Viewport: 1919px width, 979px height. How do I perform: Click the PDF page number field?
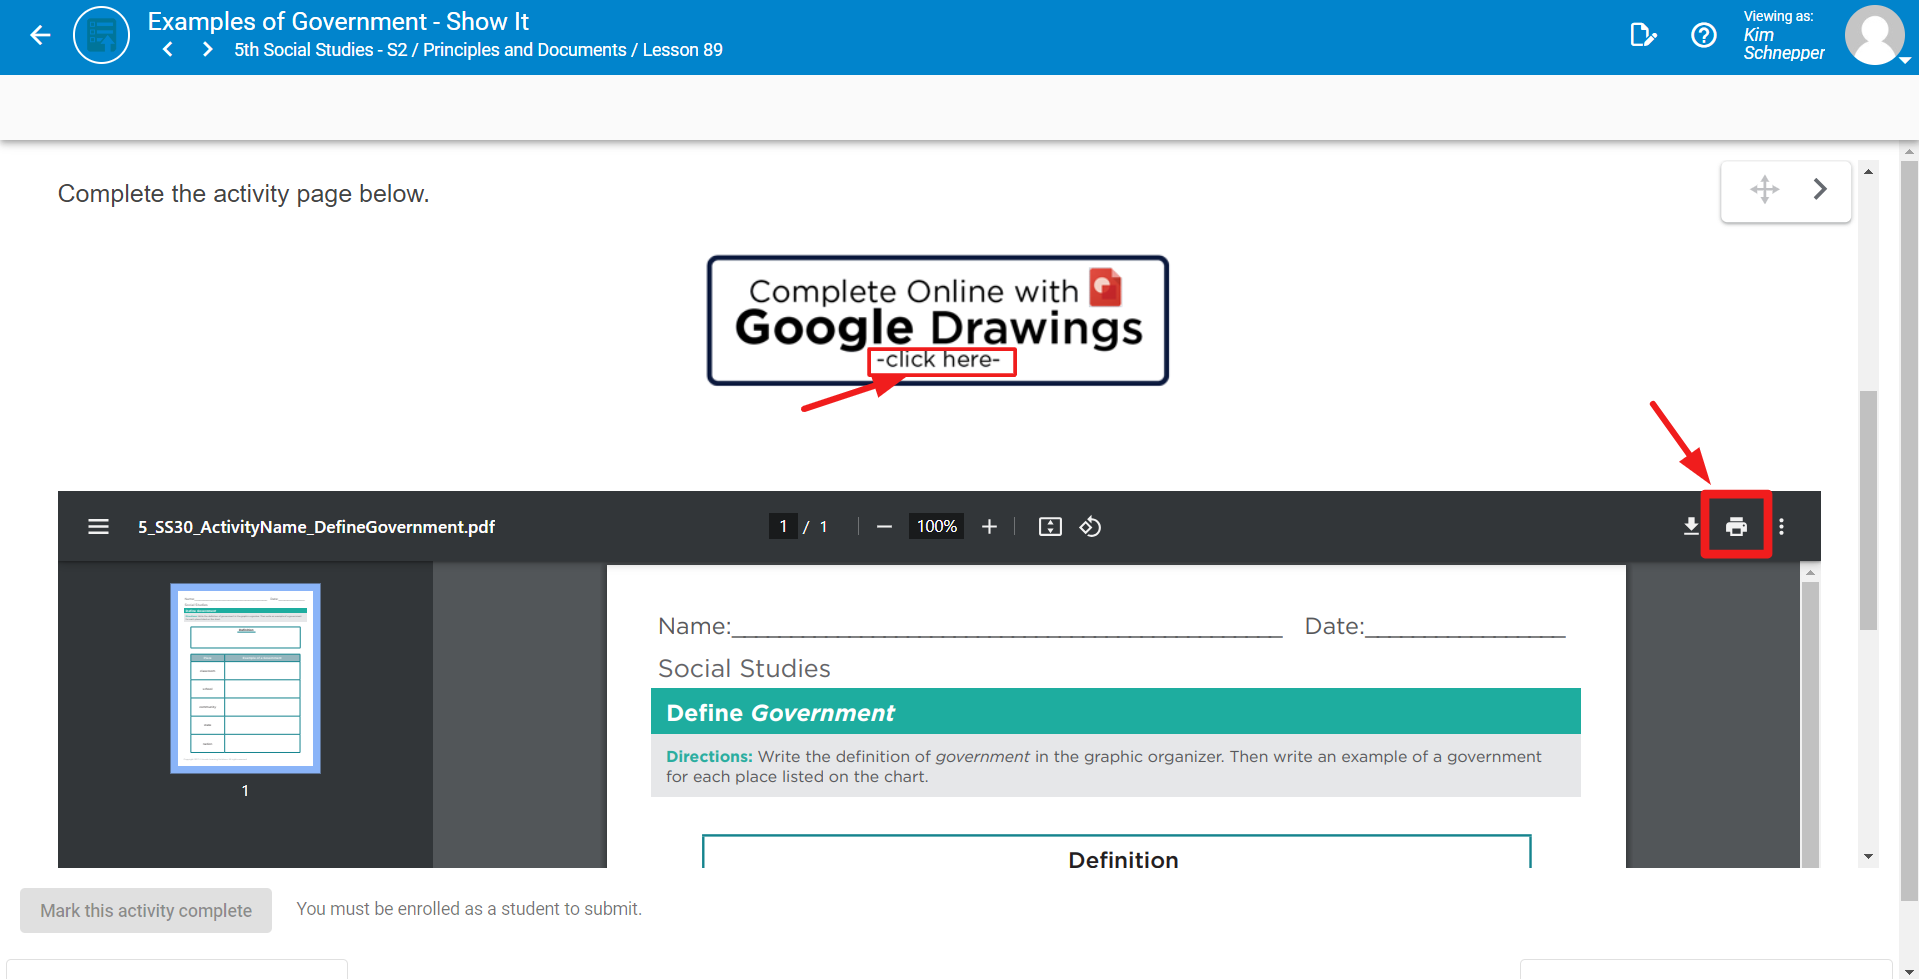pyautogui.click(x=783, y=526)
